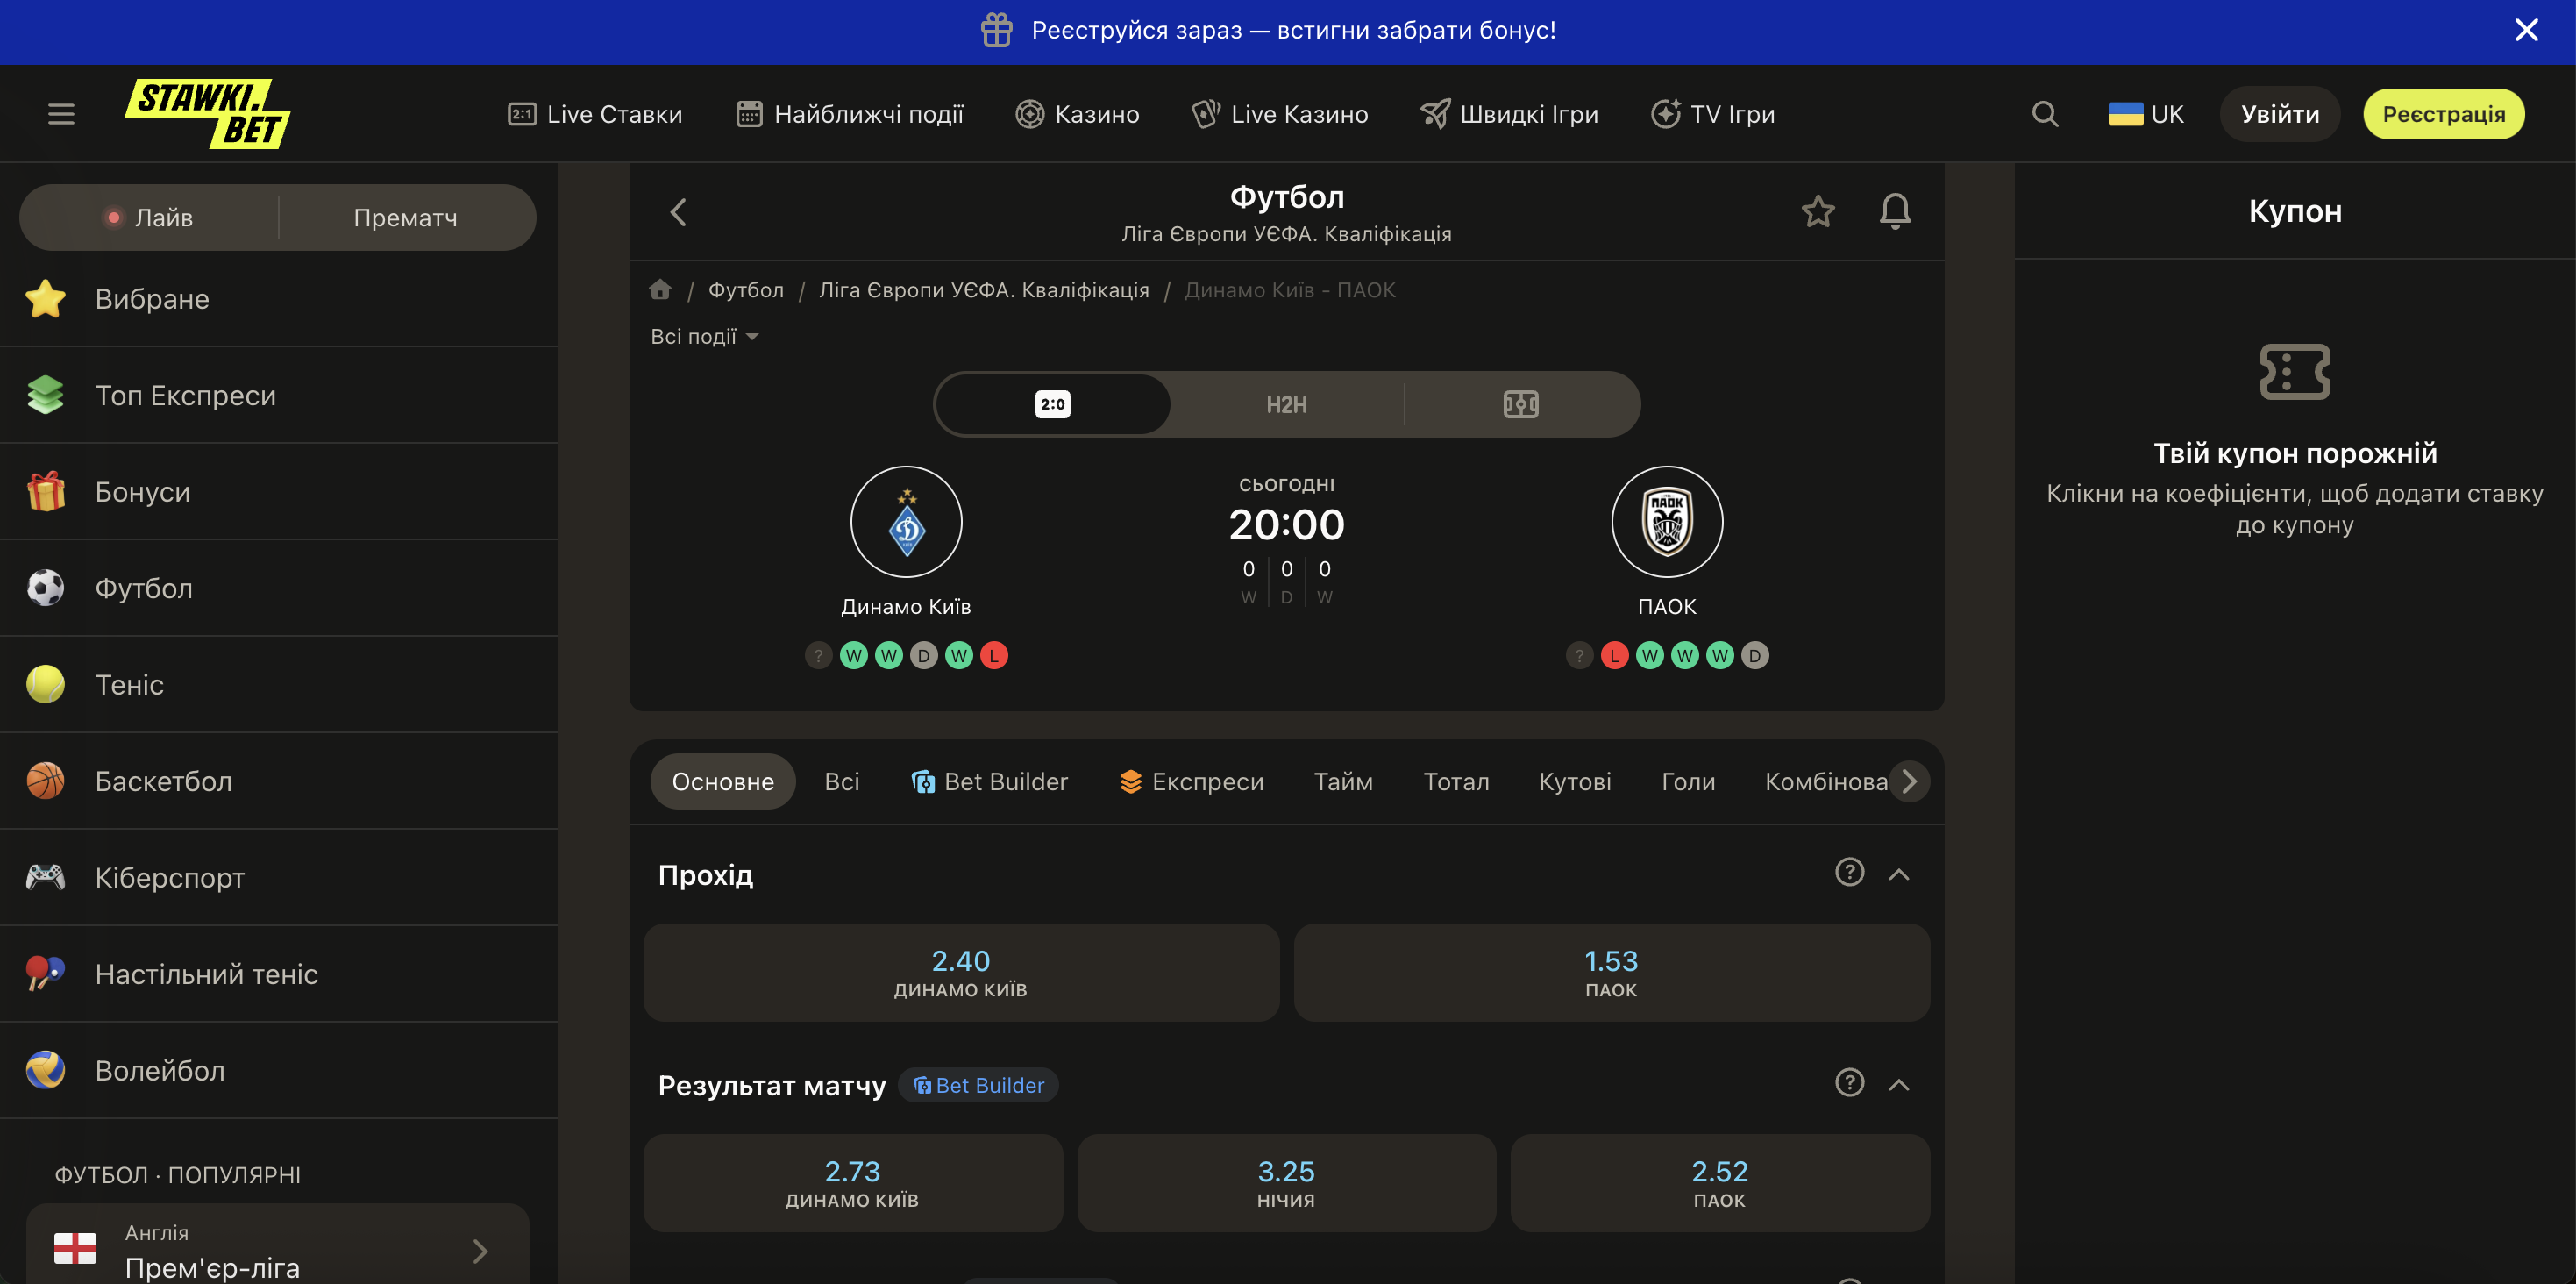Switch to Прематч mode toggle
This screenshot has width=2576, height=1284.
pos(405,217)
